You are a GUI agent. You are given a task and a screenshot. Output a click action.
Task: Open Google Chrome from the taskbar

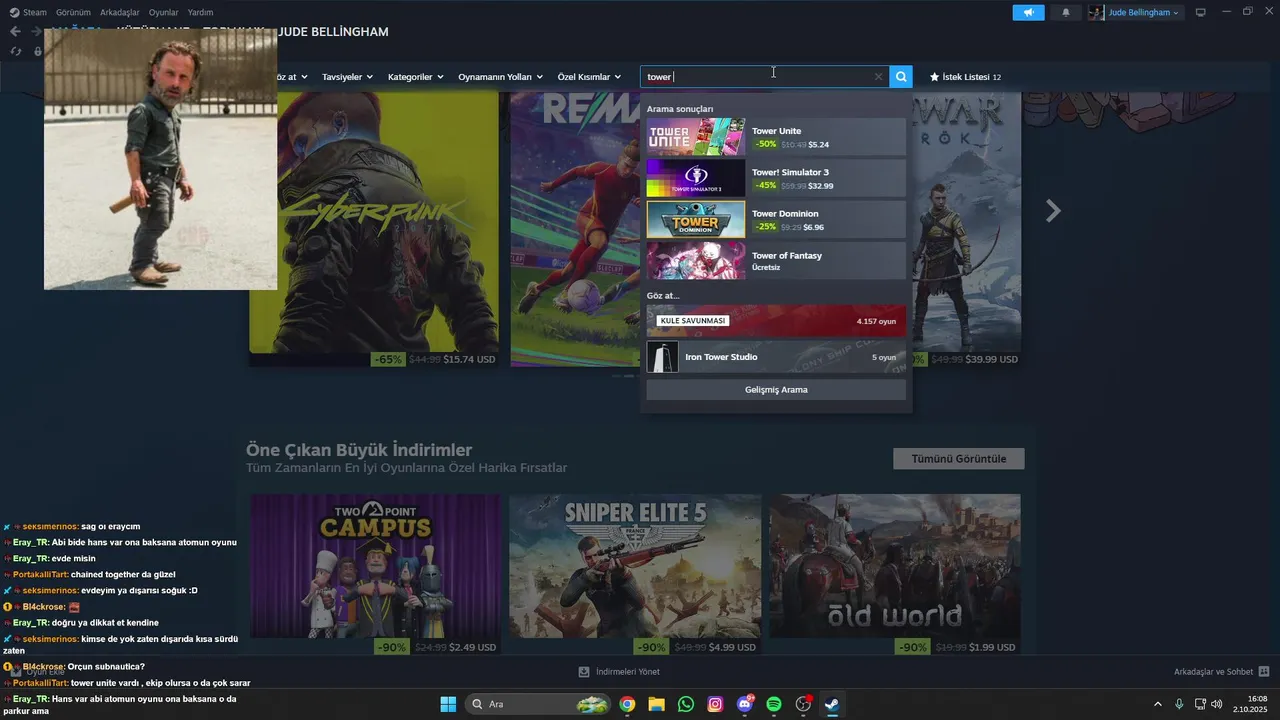point(627,704)
